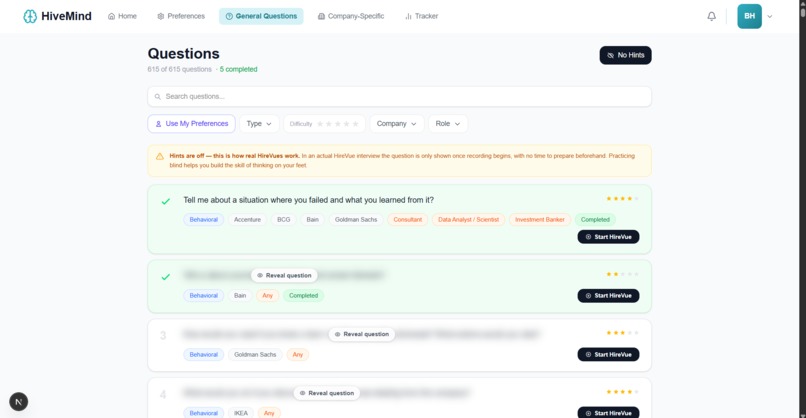Reveal the blurred Goldman Sachs question
806x418 pixels.
coord(361,334)
